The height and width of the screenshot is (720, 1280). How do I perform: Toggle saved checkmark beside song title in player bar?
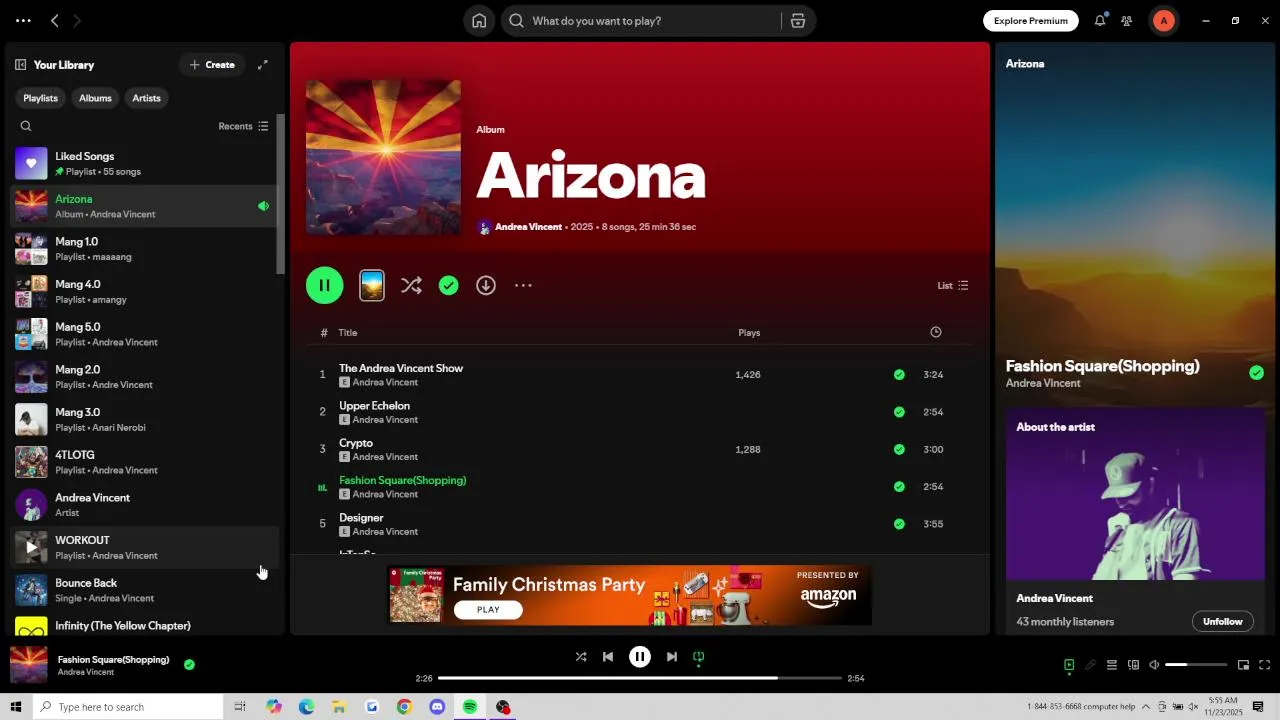tap(189, 664)
